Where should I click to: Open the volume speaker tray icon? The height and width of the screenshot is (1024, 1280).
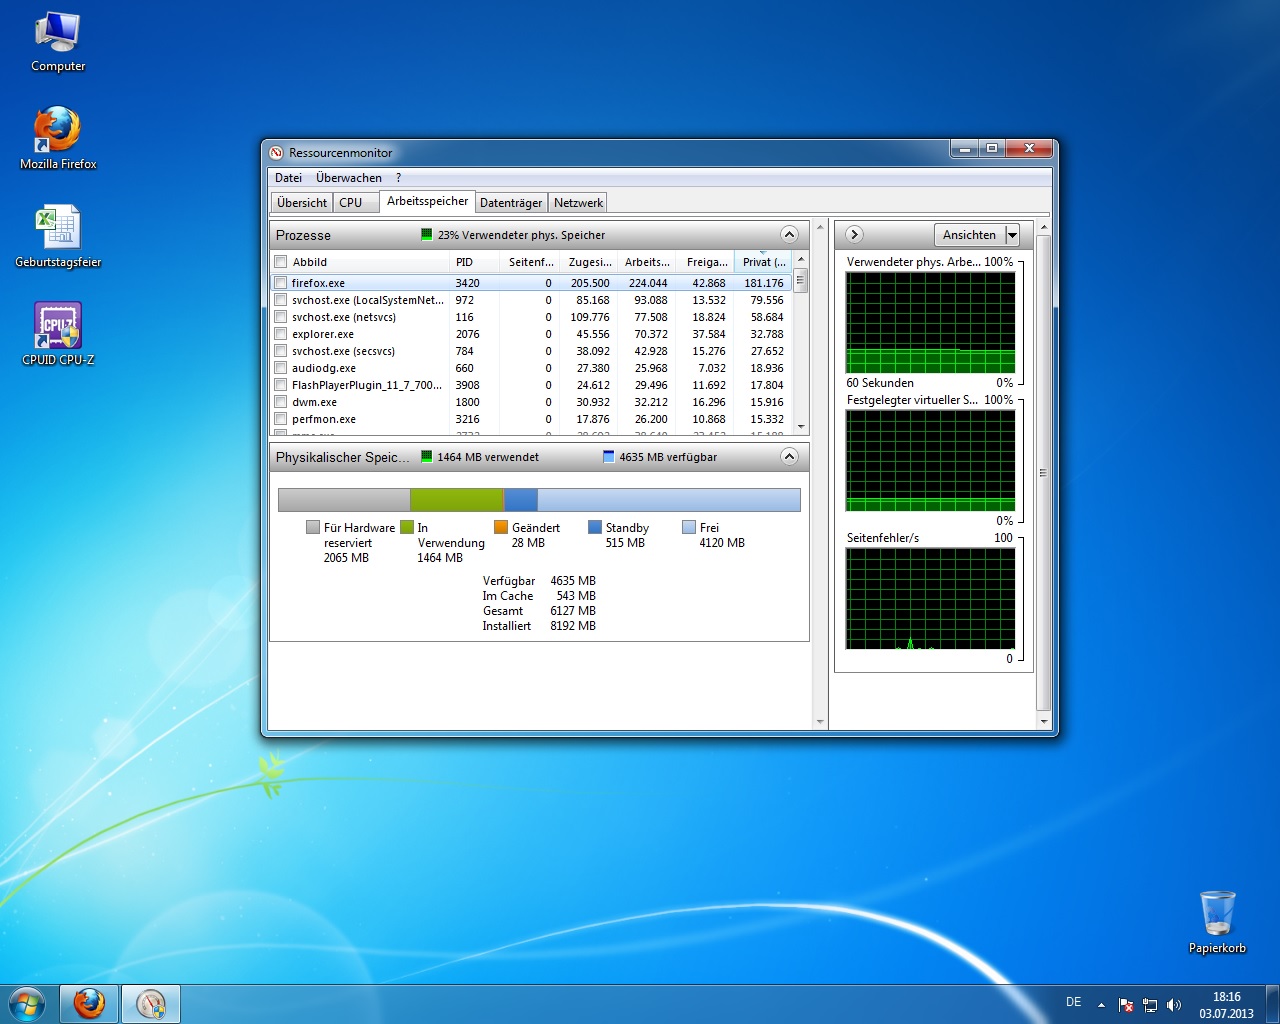click(1174, 1005)
